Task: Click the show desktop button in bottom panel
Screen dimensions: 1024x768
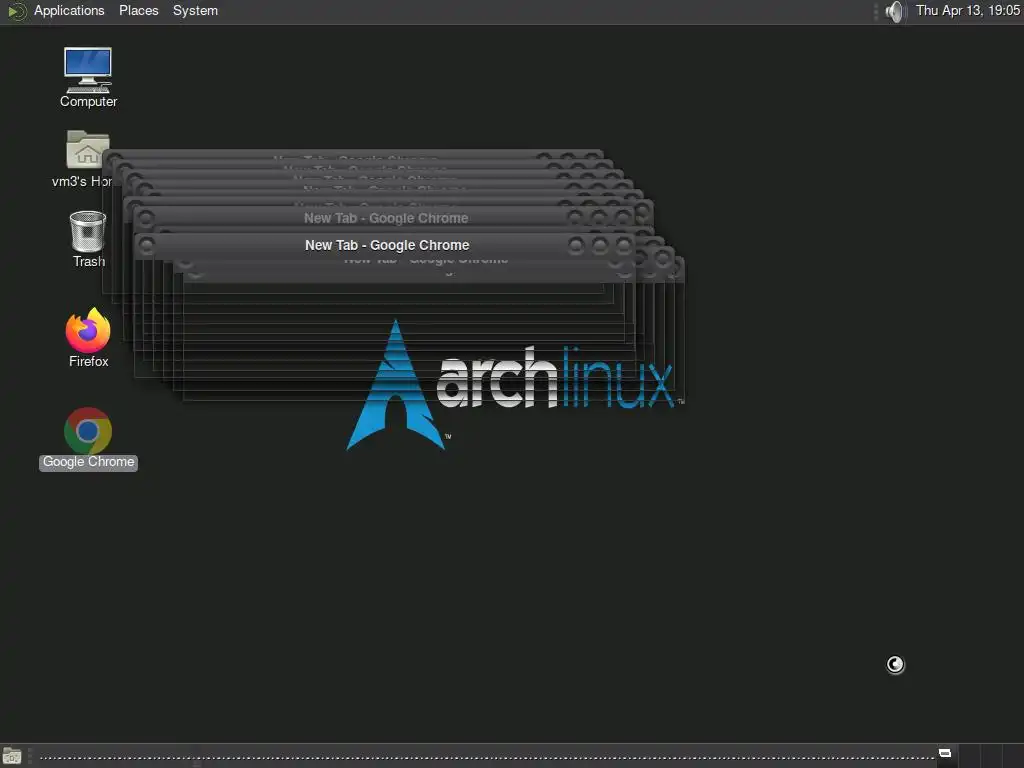Action: [12, 756]
